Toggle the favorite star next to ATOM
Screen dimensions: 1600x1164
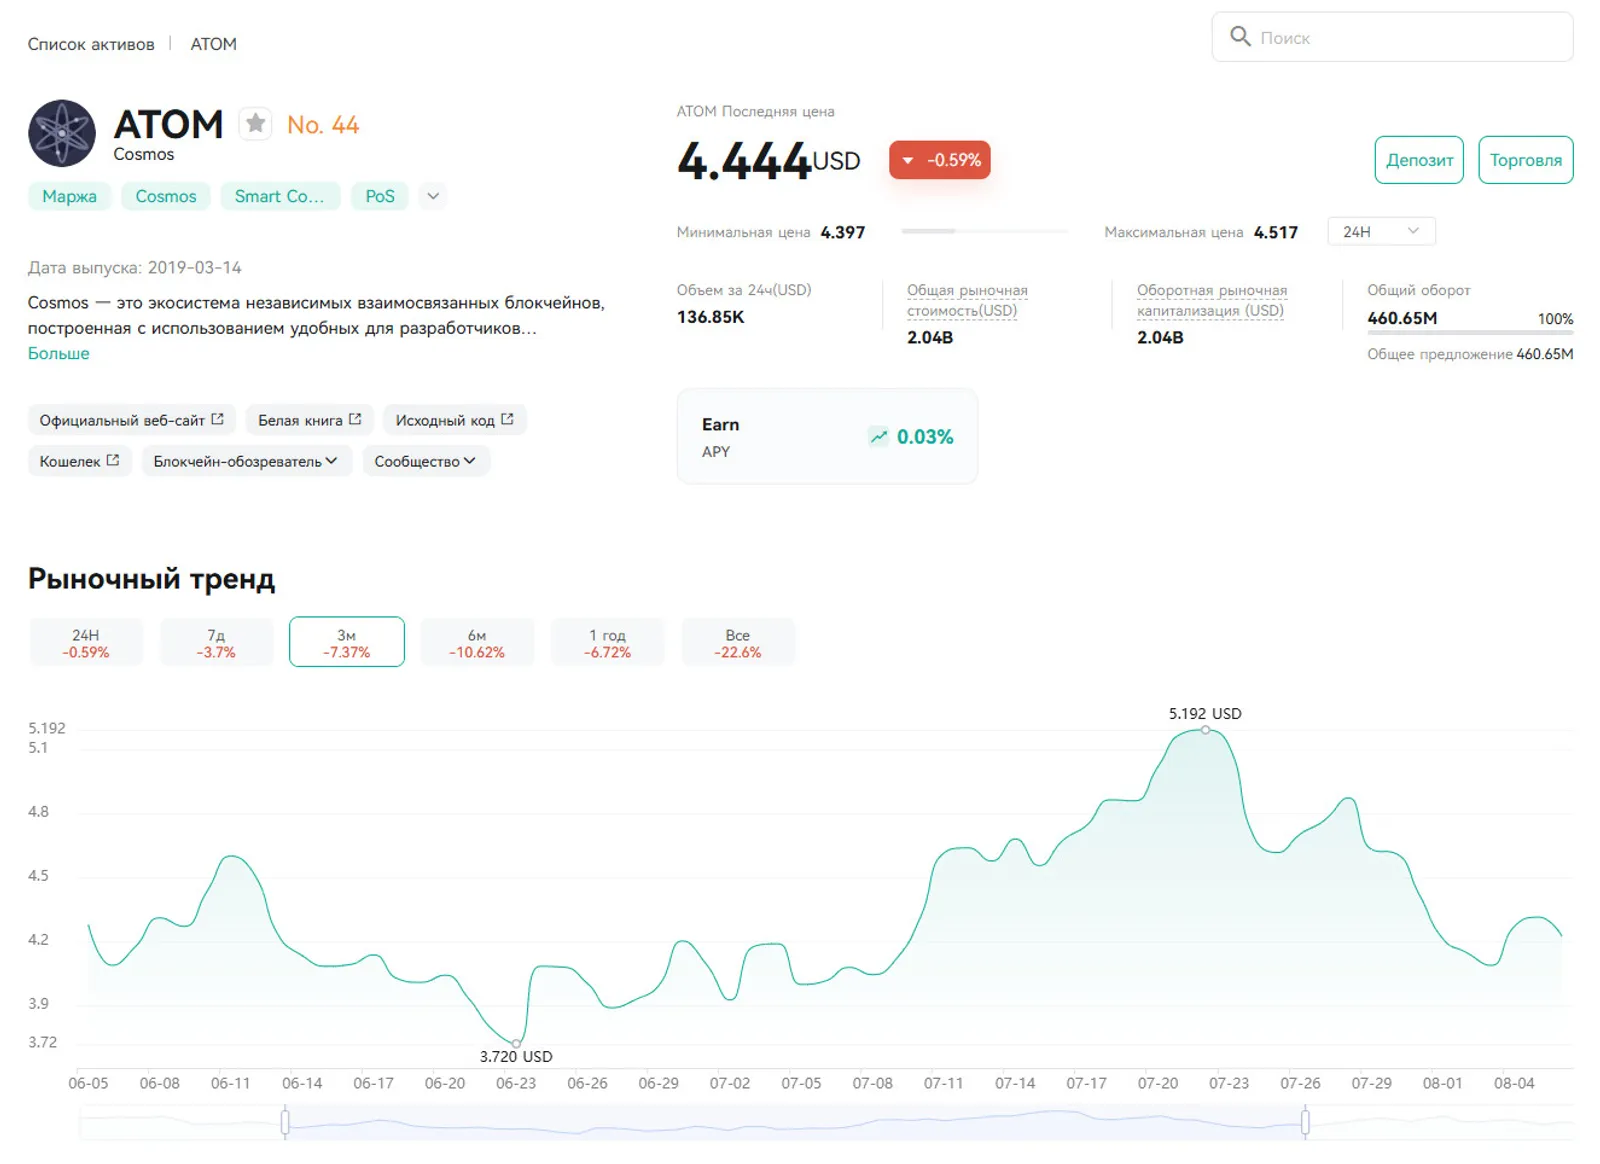click(256, 124)
